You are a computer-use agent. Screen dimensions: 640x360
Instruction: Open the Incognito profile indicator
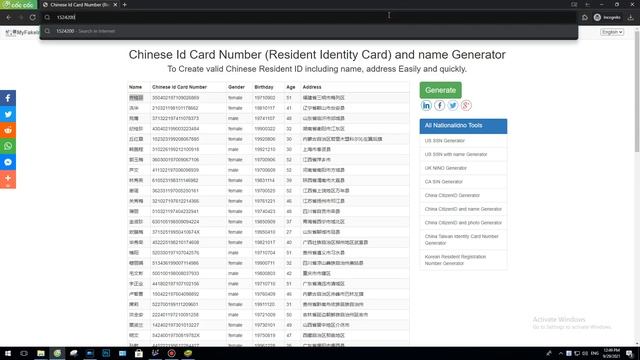pyautogui.click(x=607, y=17)
